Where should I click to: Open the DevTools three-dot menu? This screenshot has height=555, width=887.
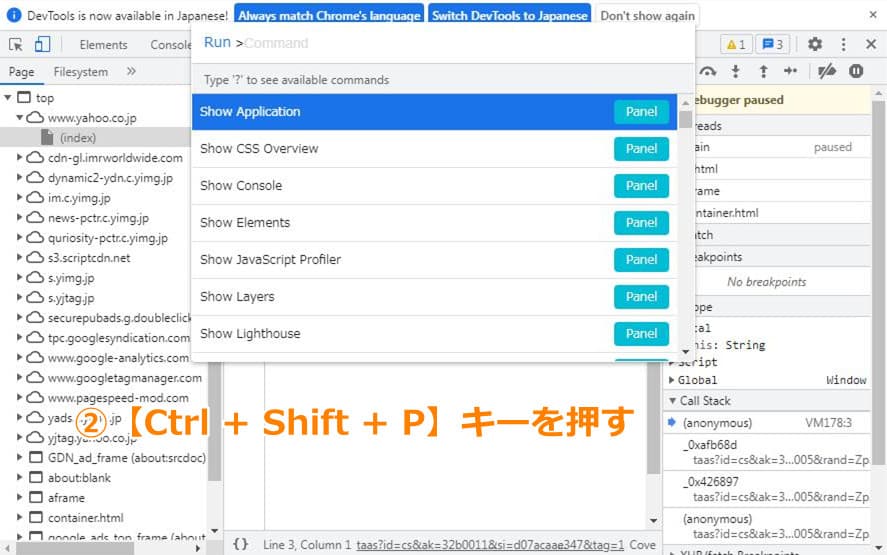(x=843, y=44)
